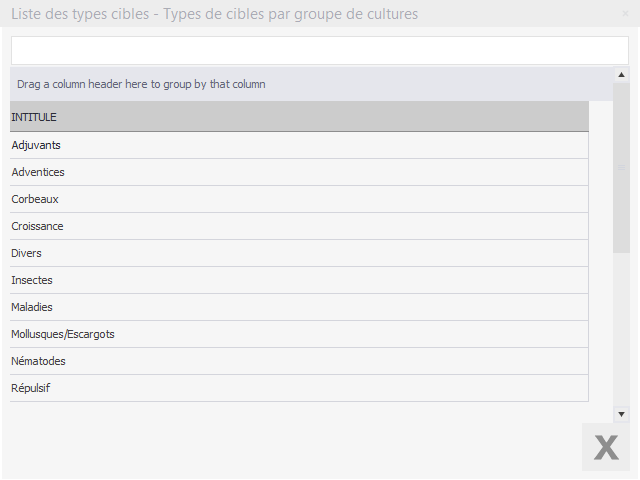
Task: Choose the Insectes target type
Action: click(x=299, y=280)
